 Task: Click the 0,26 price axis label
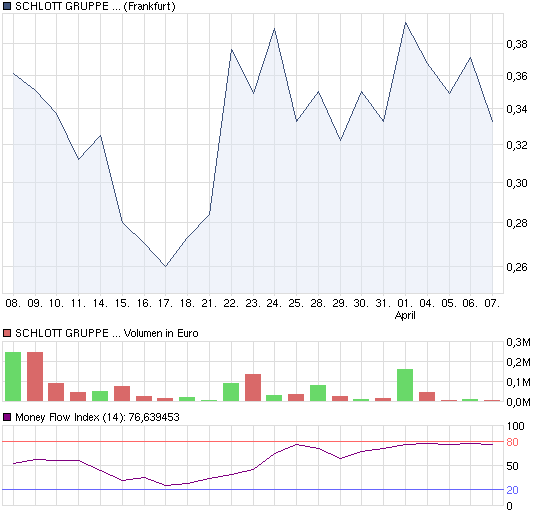point(517,267)
